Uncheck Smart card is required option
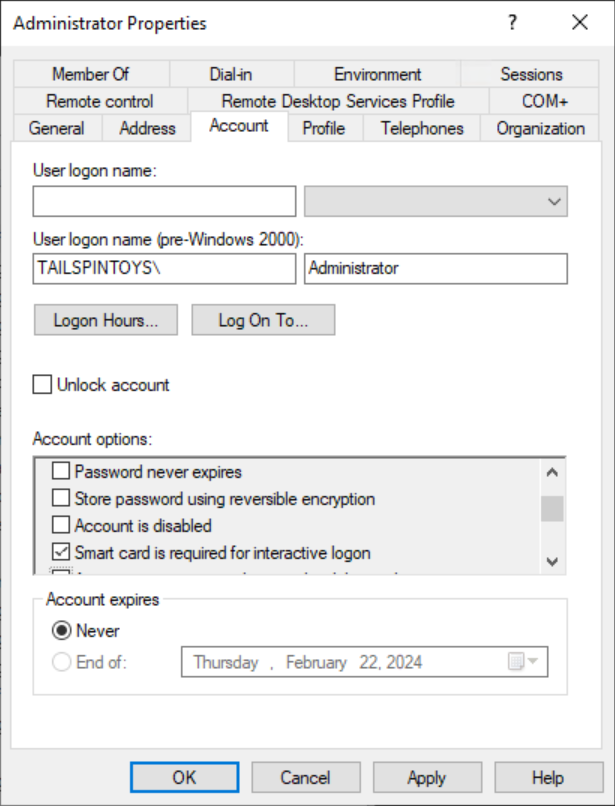The height and width of the screenshot is (806, 615). [x=61, y=553]
